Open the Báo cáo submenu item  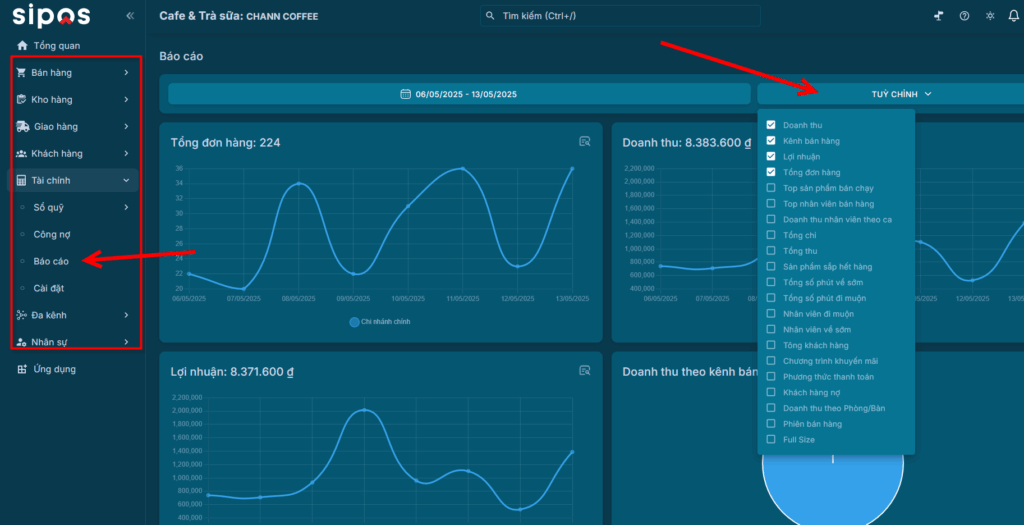(51, 261)
